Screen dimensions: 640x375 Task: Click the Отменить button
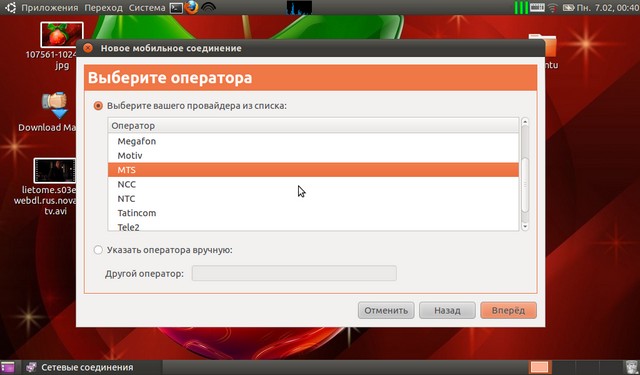click(x=386, y=311)
